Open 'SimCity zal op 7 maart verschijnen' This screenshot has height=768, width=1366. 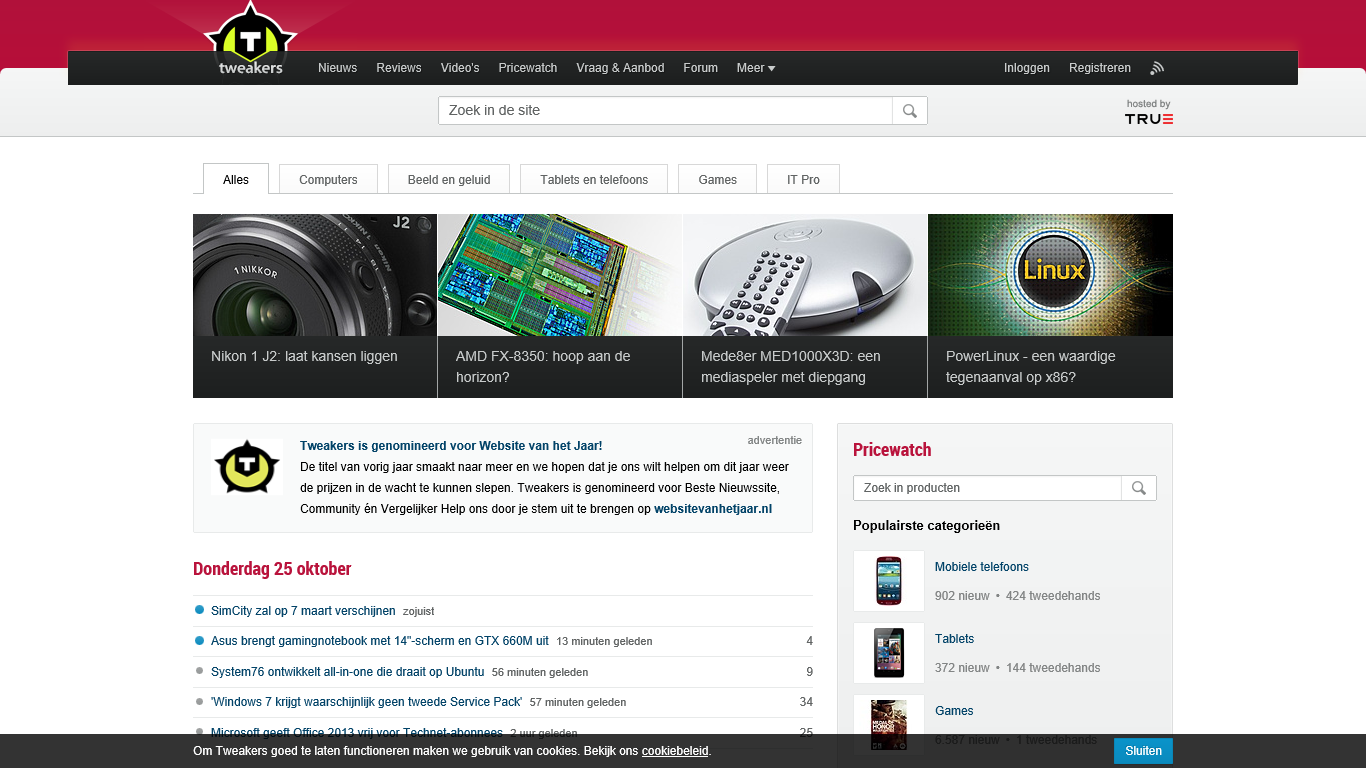(x=303, y=611)
